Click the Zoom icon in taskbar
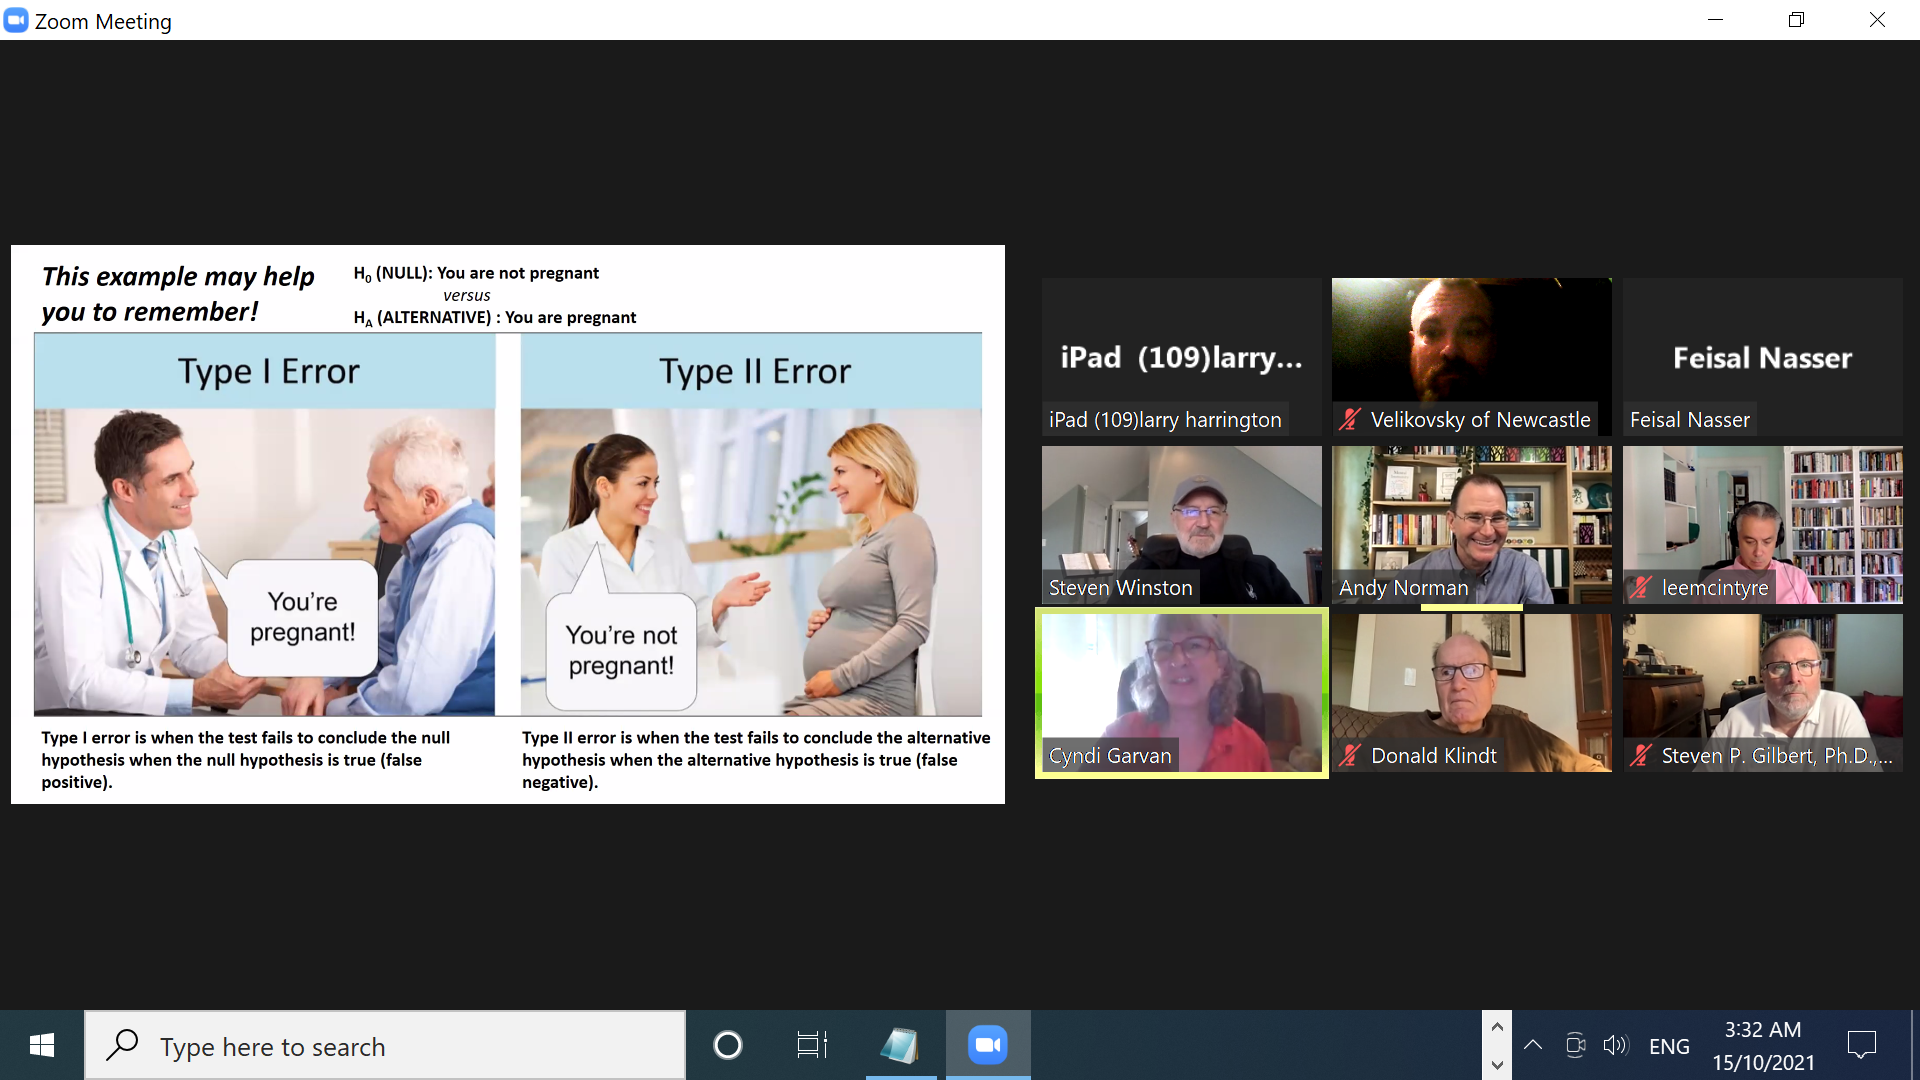The height and width of the screenshot is (1080, 1920). coord(987,1045)
